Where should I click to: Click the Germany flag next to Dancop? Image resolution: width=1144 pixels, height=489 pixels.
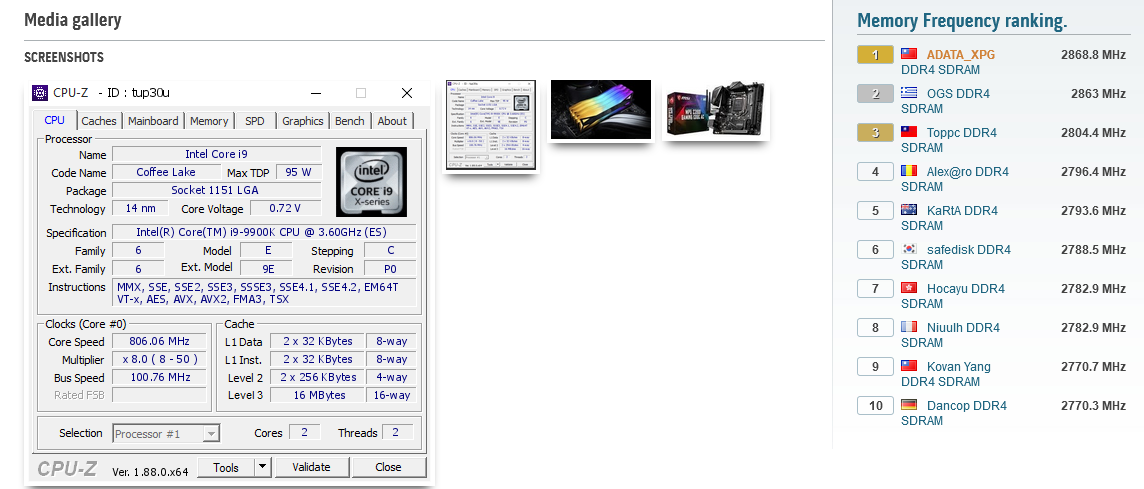coord(908,404)
